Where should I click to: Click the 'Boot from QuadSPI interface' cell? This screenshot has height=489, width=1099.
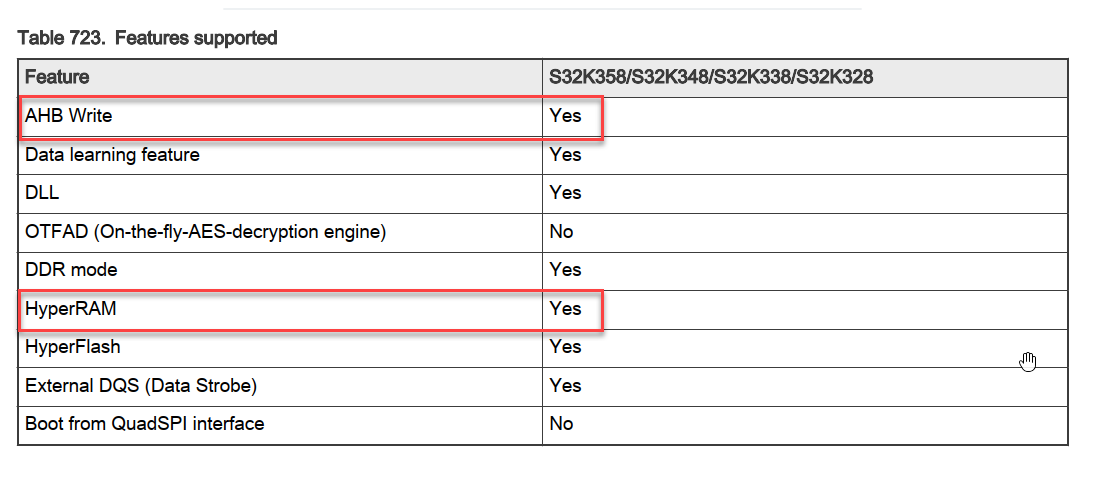pos(144,424)
